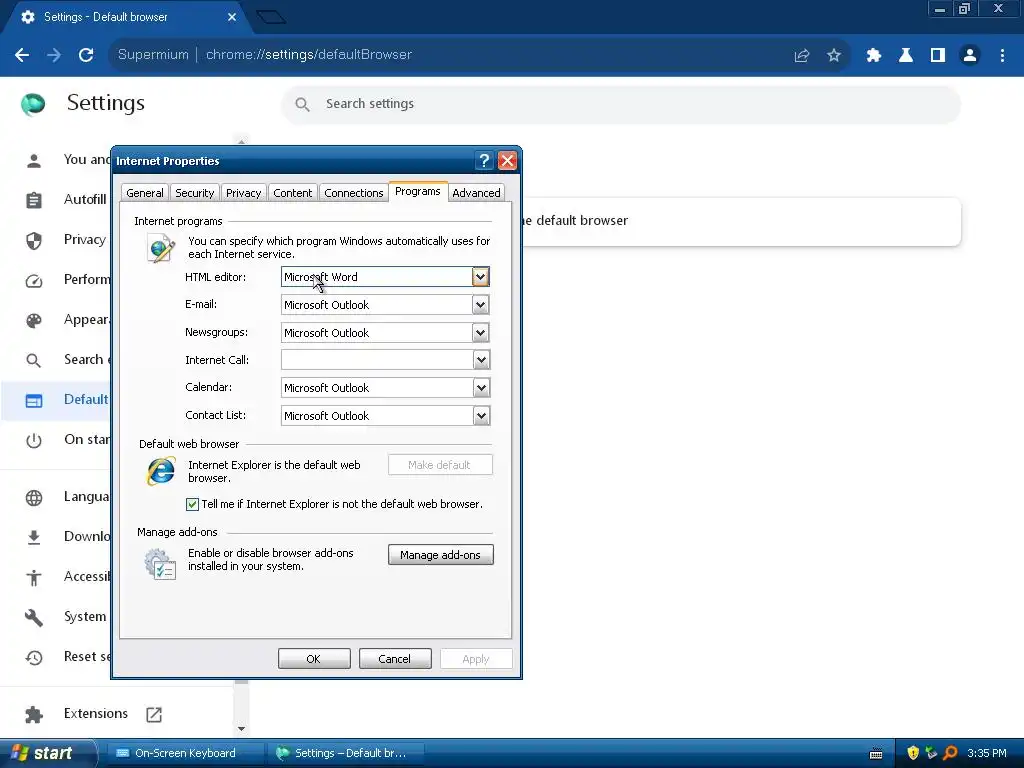This screenshot has height=768, width=1024.
Task: Switch to the Privacy tab in dialog
Action: pyautogui.click(x=244, y=193)
